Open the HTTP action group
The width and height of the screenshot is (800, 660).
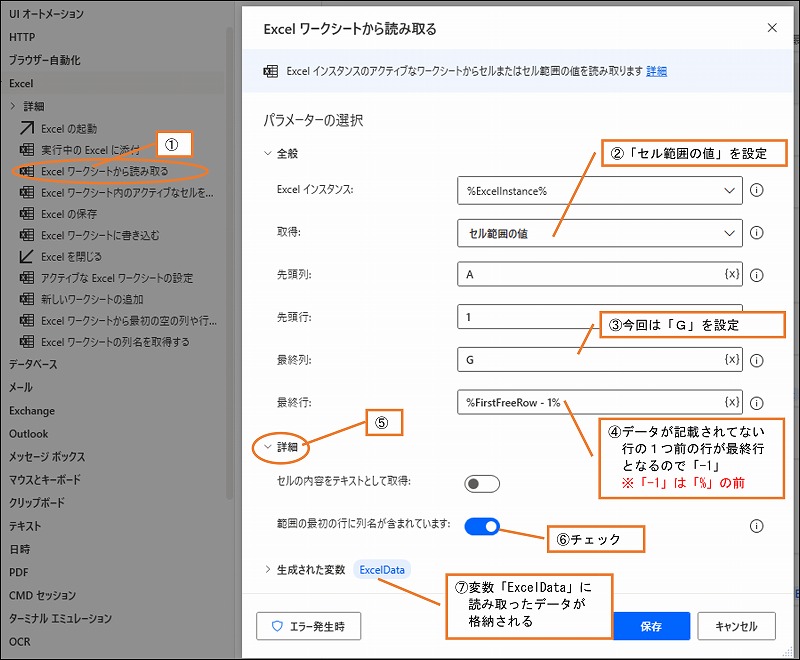point(22,37)
